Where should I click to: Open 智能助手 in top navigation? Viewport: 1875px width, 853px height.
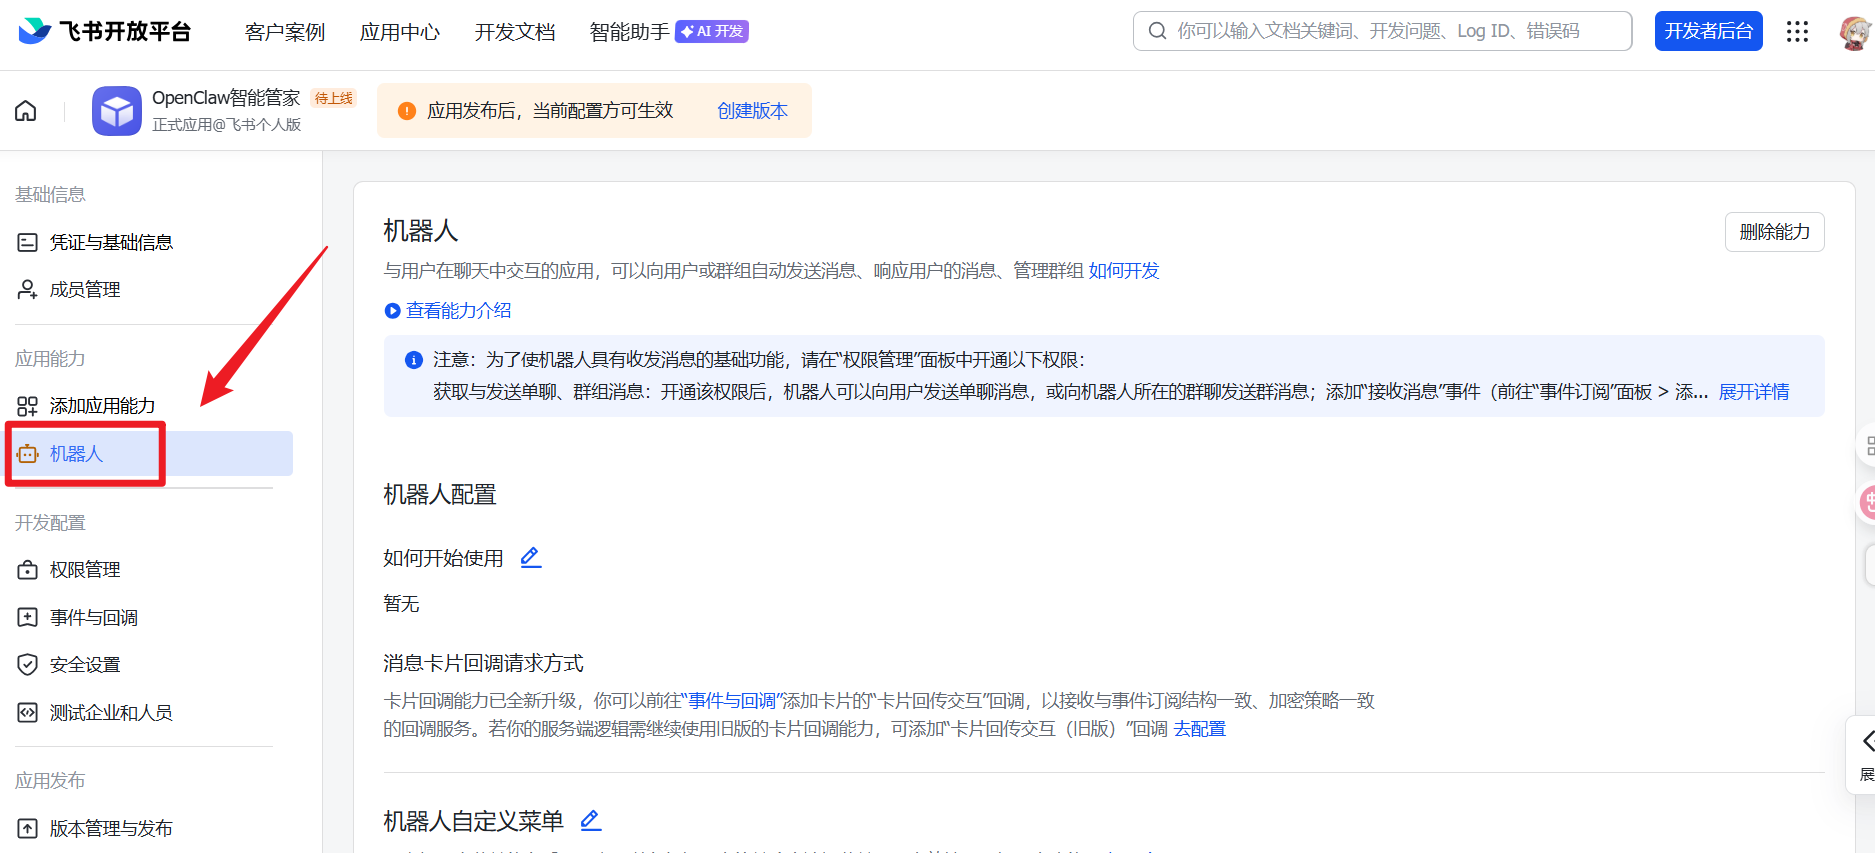[630, 32]
